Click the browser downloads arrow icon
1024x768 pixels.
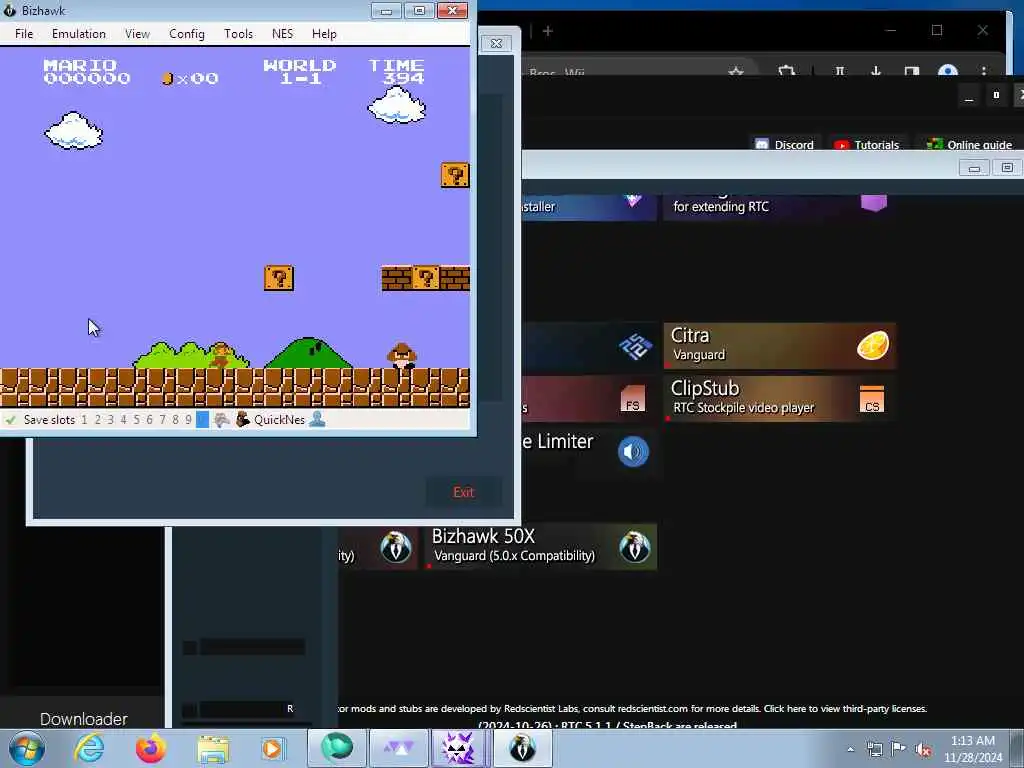pos(876,71)
